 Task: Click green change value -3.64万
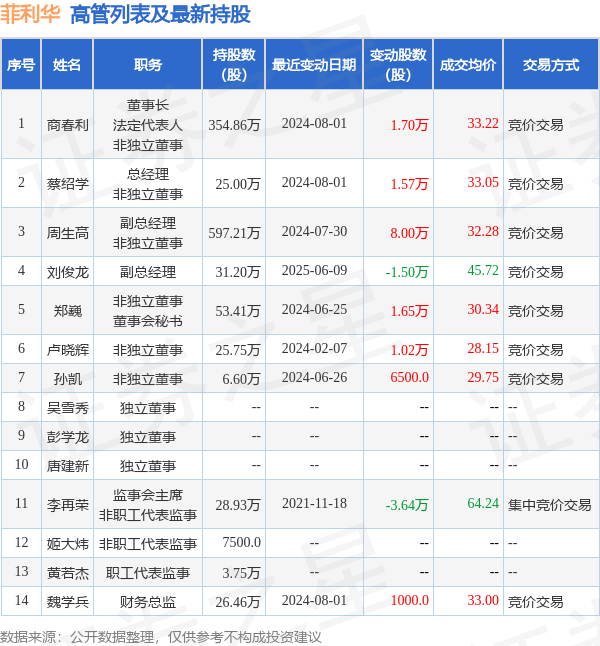[407, 505]
